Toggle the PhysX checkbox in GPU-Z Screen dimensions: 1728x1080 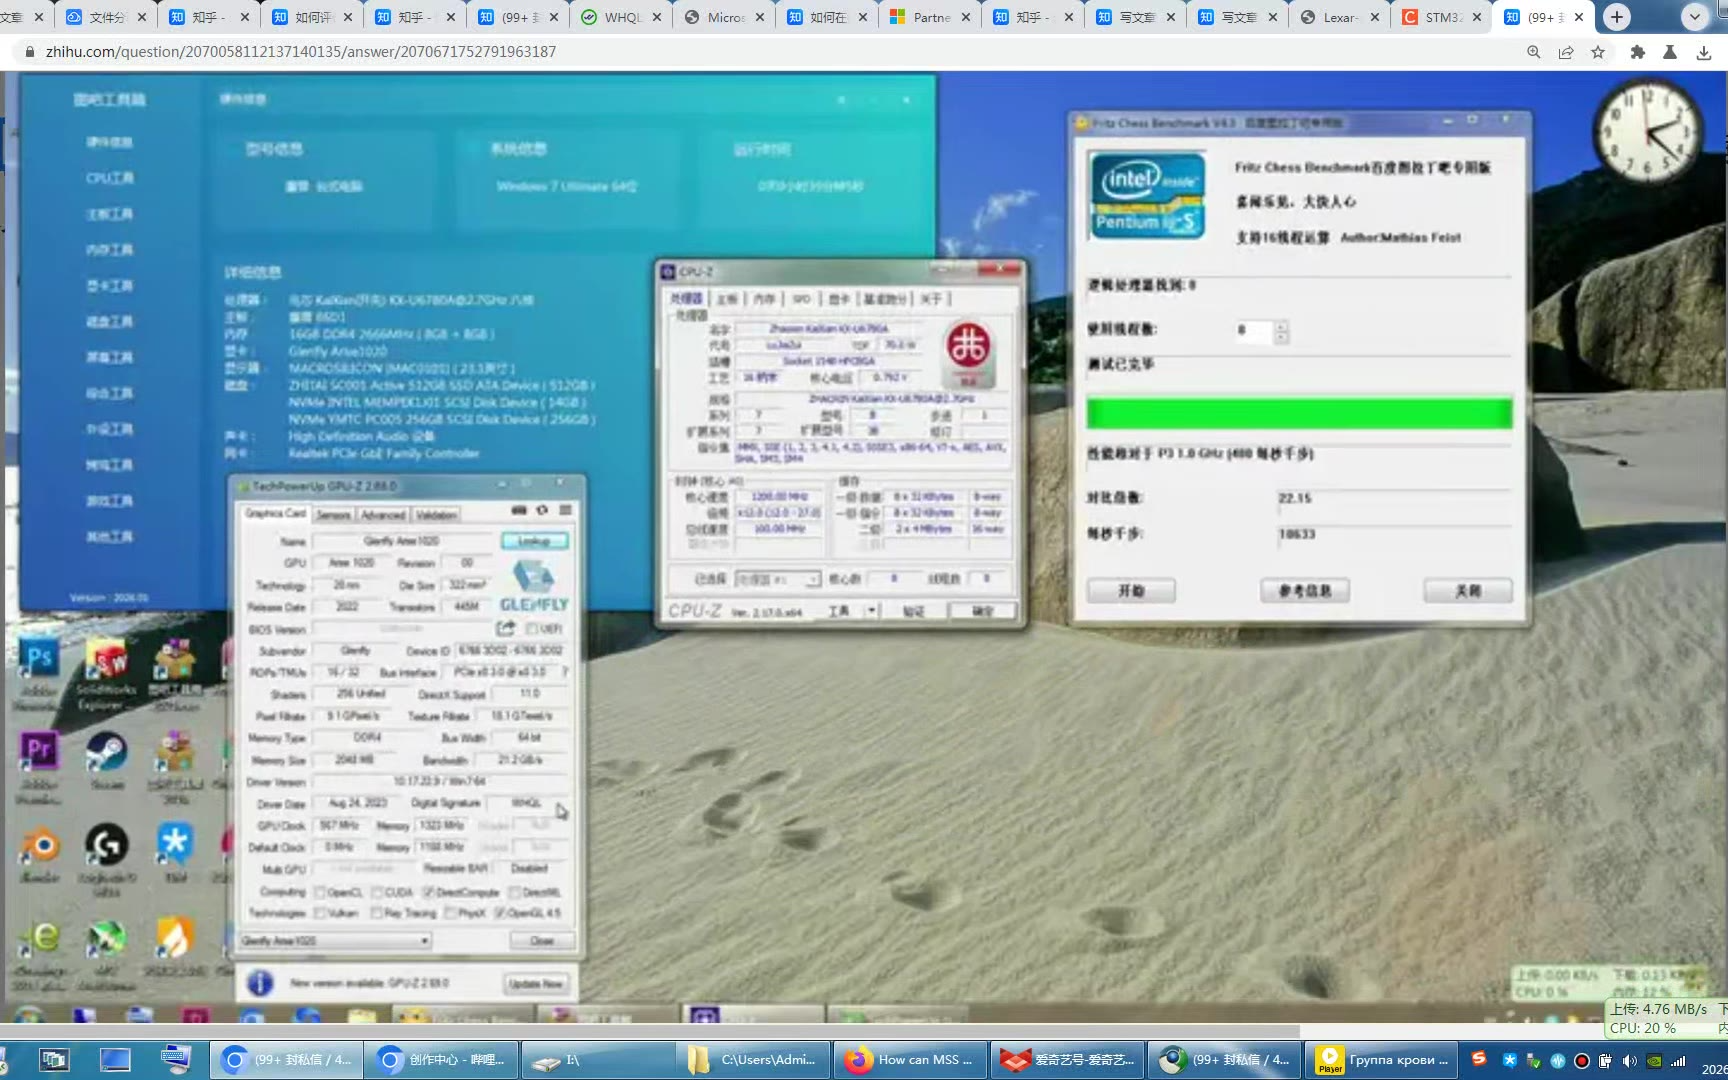coord(450,913)
